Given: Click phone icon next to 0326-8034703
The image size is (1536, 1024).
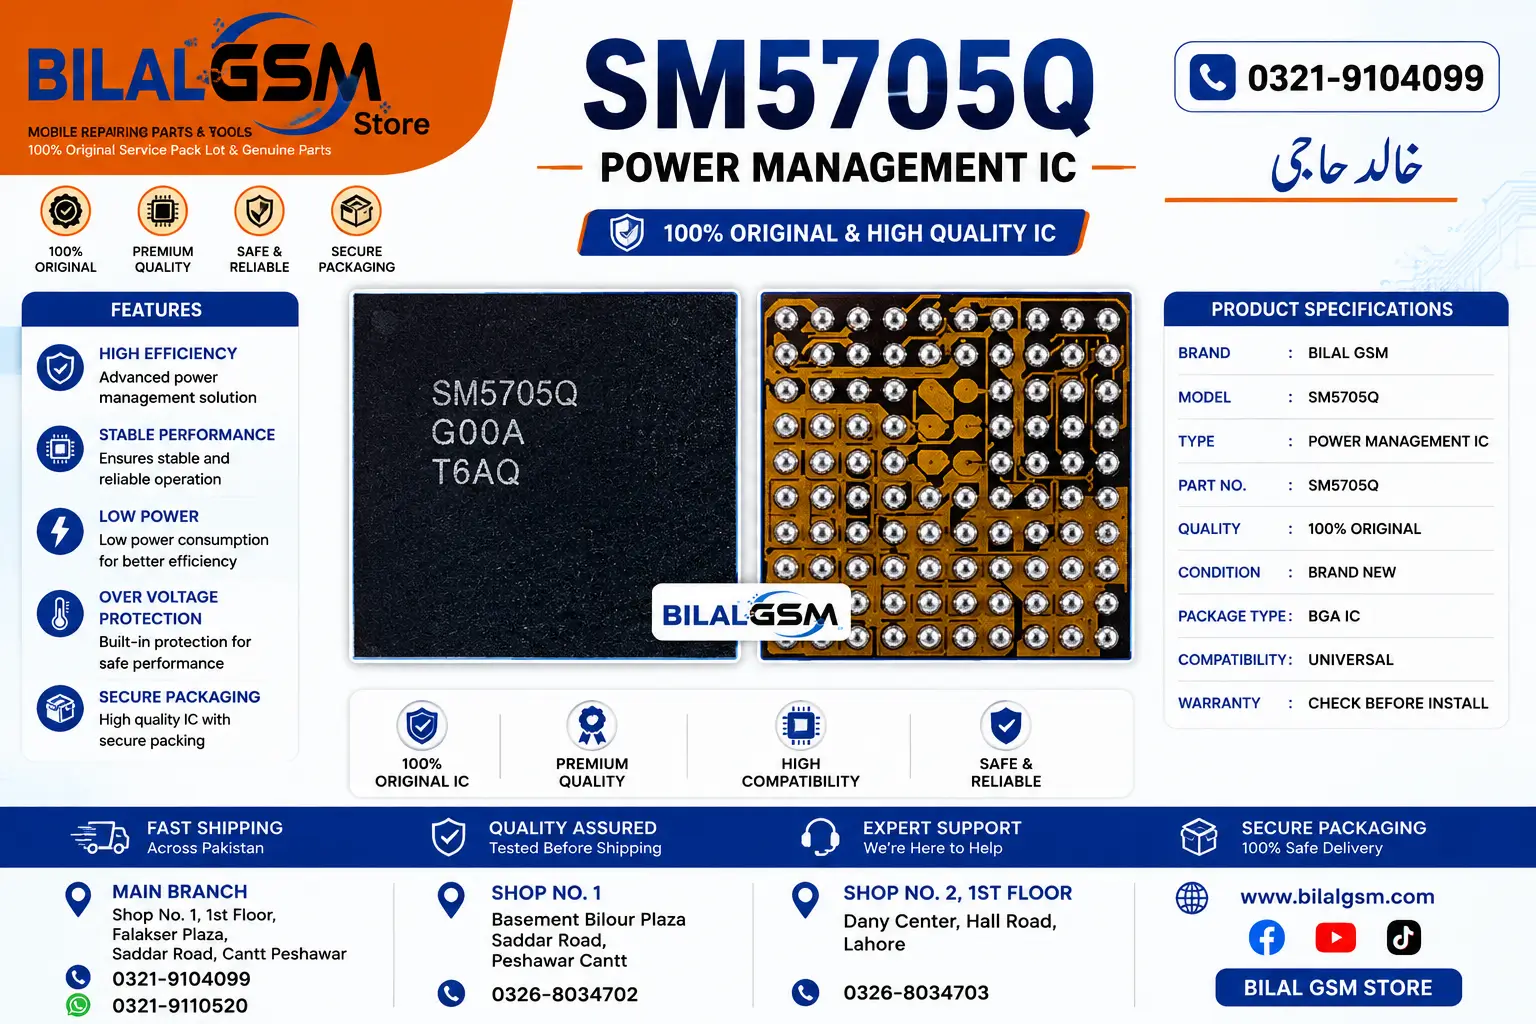Looking at the screenshot, I should tap(805, 992).
